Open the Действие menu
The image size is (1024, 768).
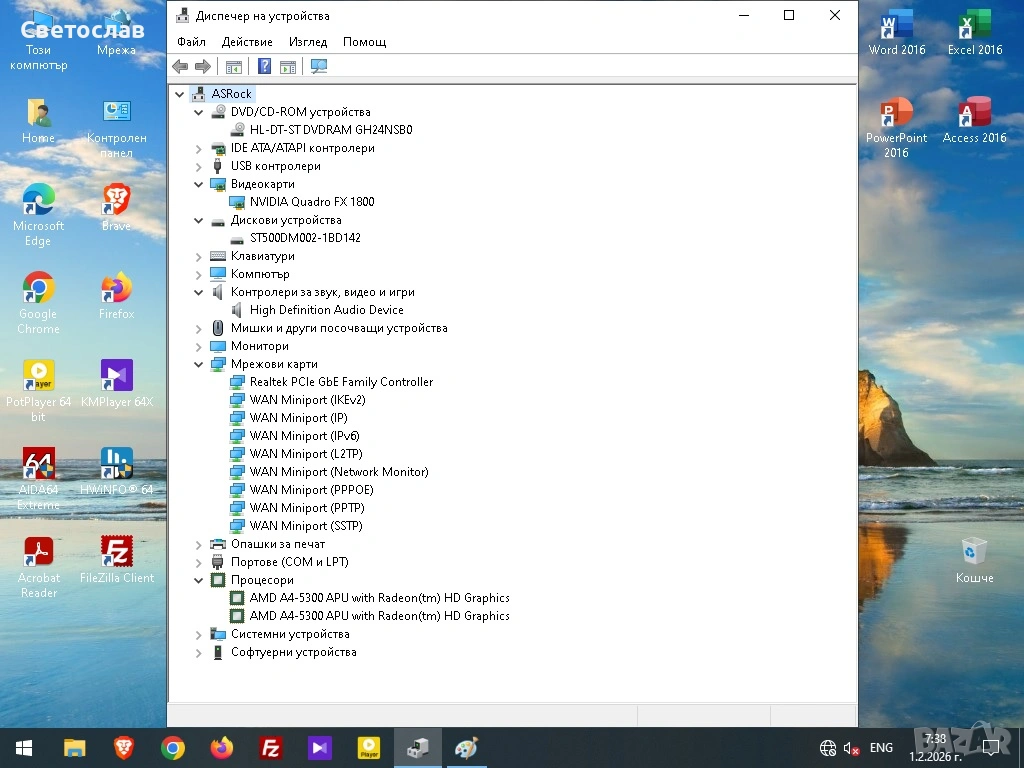(x=247, y=42)
